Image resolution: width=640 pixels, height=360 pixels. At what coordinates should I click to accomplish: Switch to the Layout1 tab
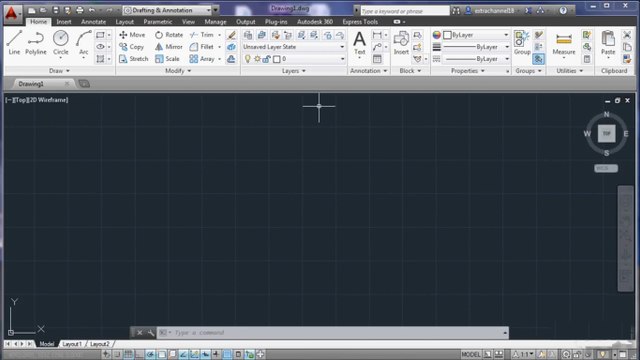pyautogui.click(x=72, y=344)
